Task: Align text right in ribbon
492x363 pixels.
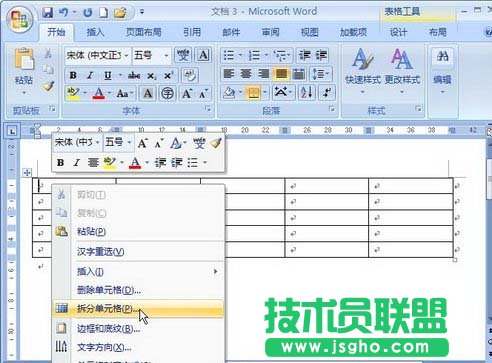Action: tap(264, 74)
